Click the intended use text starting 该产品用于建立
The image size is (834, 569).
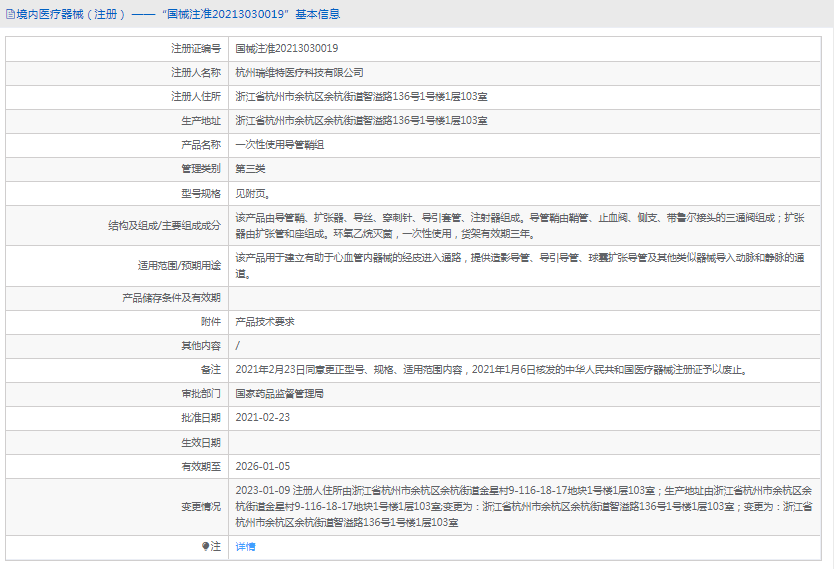(x=520, y=265)
